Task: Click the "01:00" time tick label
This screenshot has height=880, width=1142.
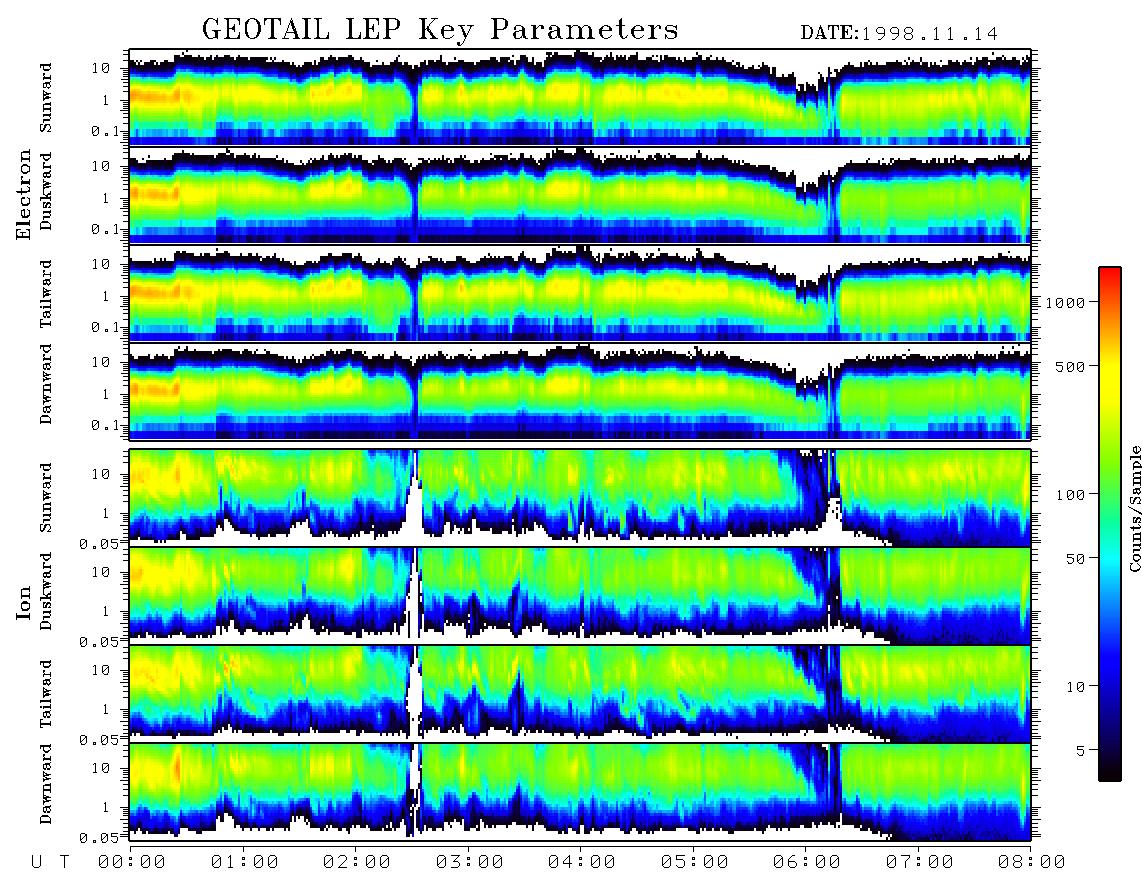Action: click(245, 862)
